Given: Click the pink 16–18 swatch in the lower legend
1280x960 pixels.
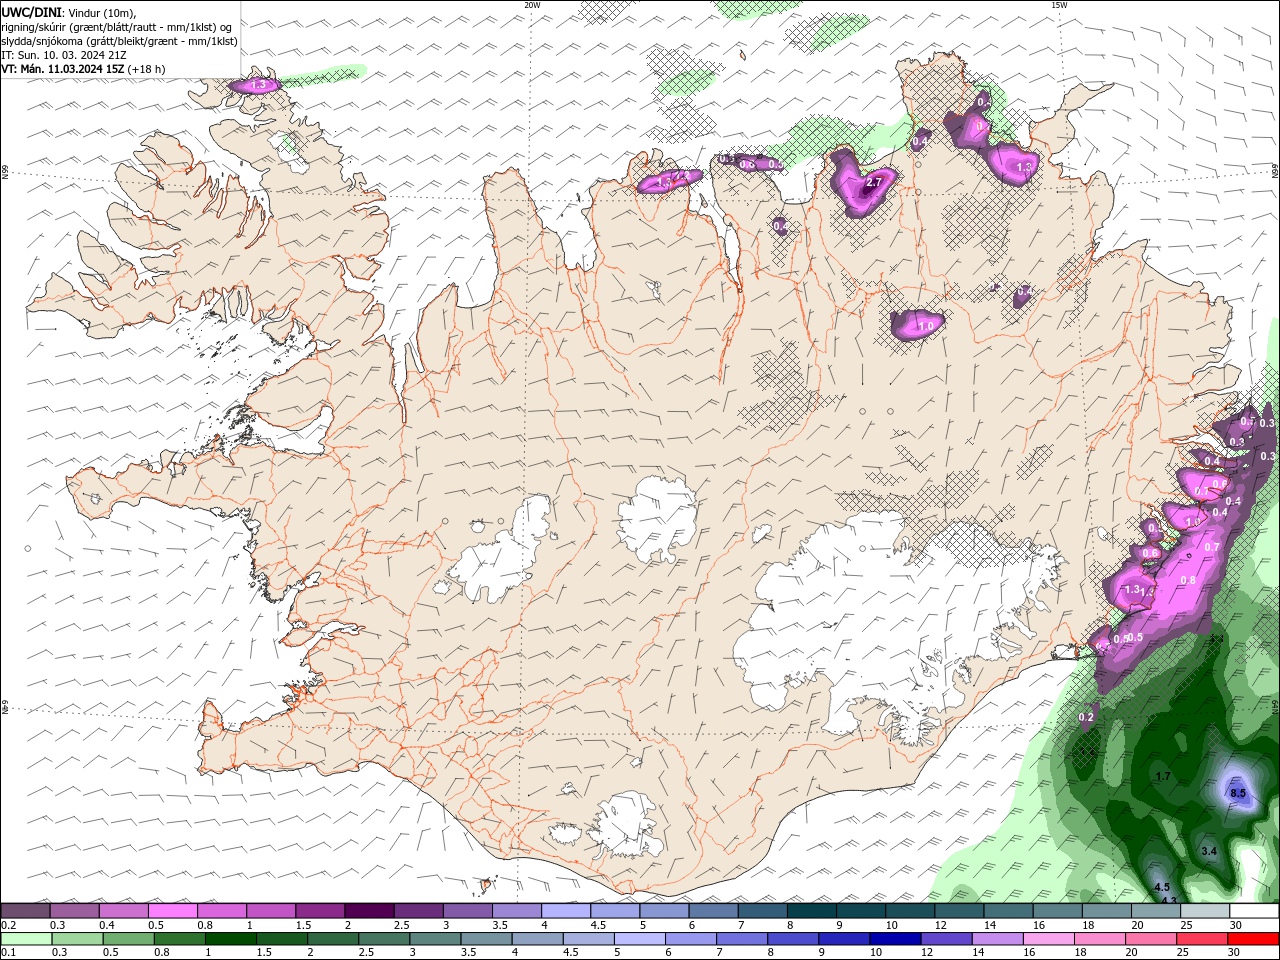Looking at the screenshot, I should (1048, 939).
